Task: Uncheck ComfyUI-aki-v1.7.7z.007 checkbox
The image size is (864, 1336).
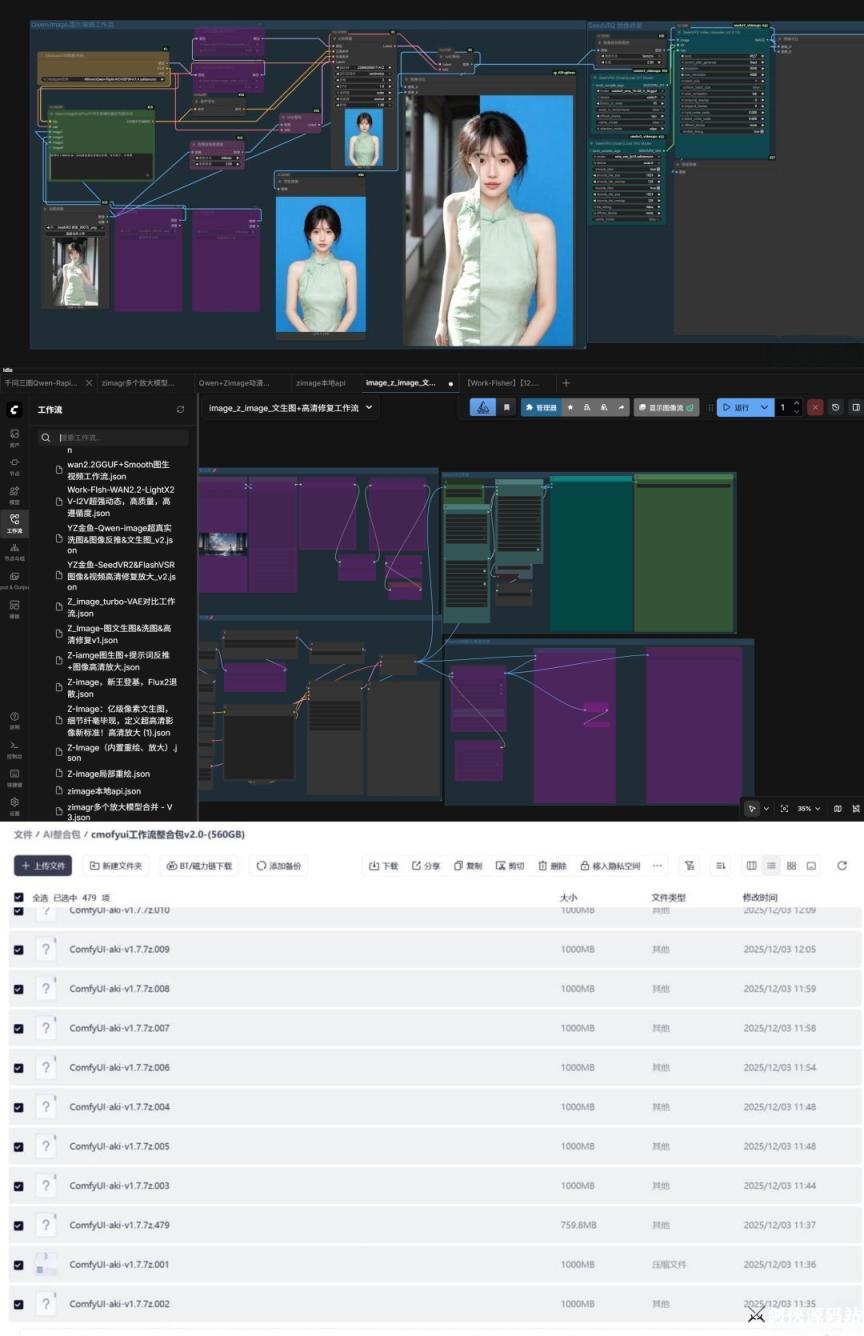Action: [x=18, y=1028]
